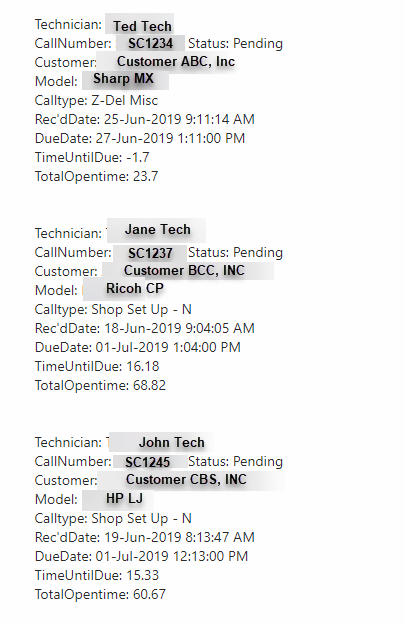Select the Sharp MX model label
The image size is (405, 626).
click(x=123, y=78)
